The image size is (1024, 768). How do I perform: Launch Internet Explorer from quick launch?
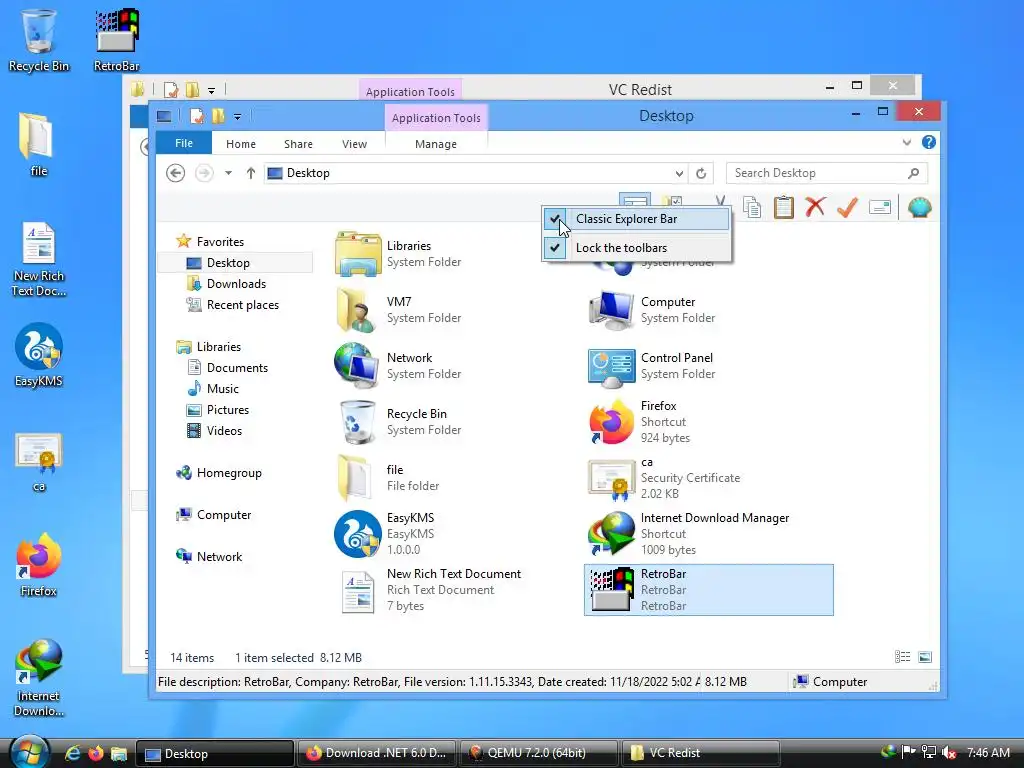coord(72,753)
